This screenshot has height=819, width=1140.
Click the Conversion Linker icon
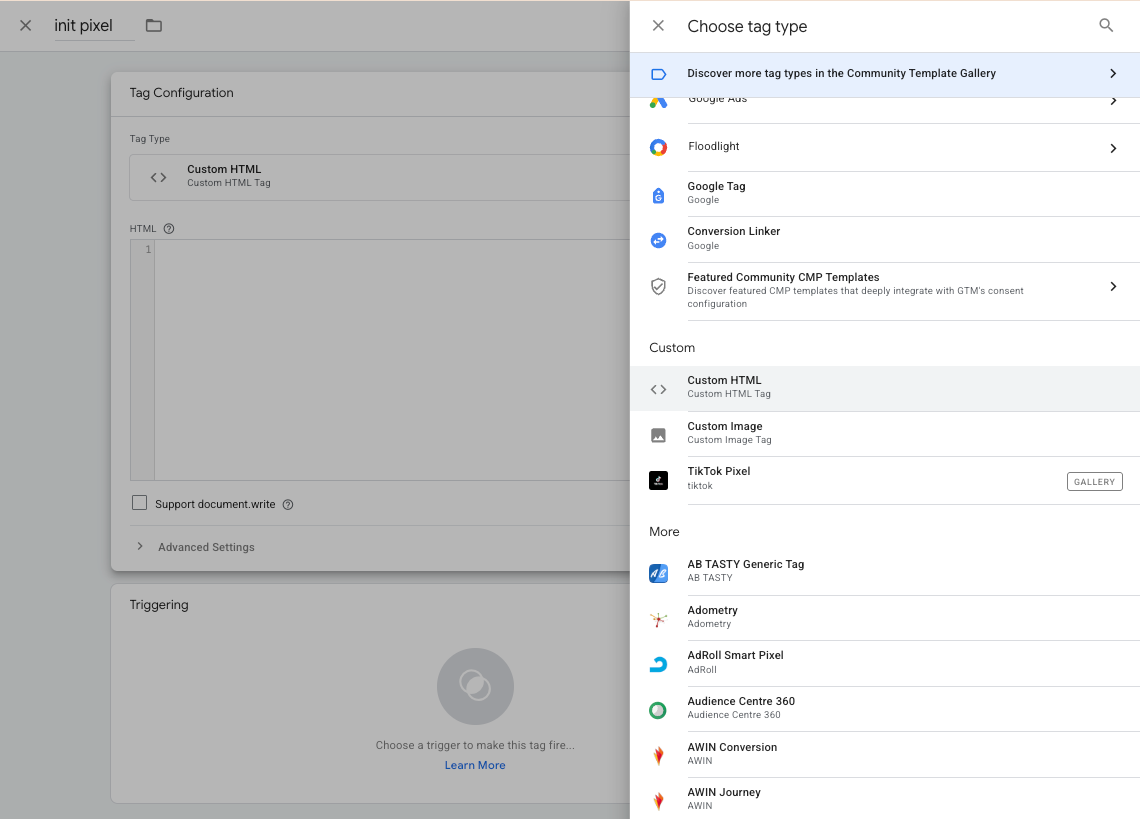point(658,240)
